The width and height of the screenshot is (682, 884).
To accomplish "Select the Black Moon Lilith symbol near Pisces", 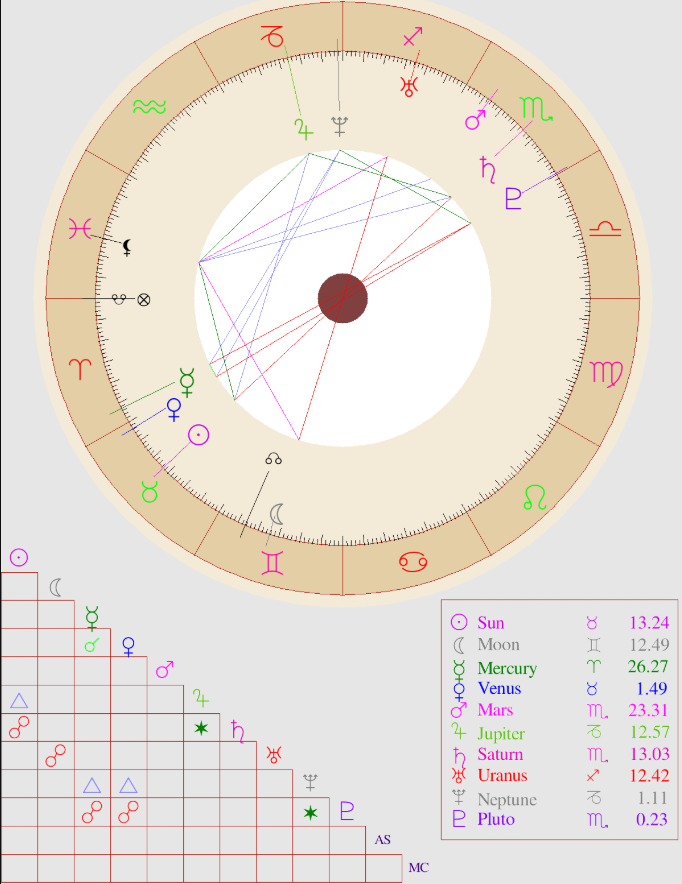I will click(x=127, y=247).
